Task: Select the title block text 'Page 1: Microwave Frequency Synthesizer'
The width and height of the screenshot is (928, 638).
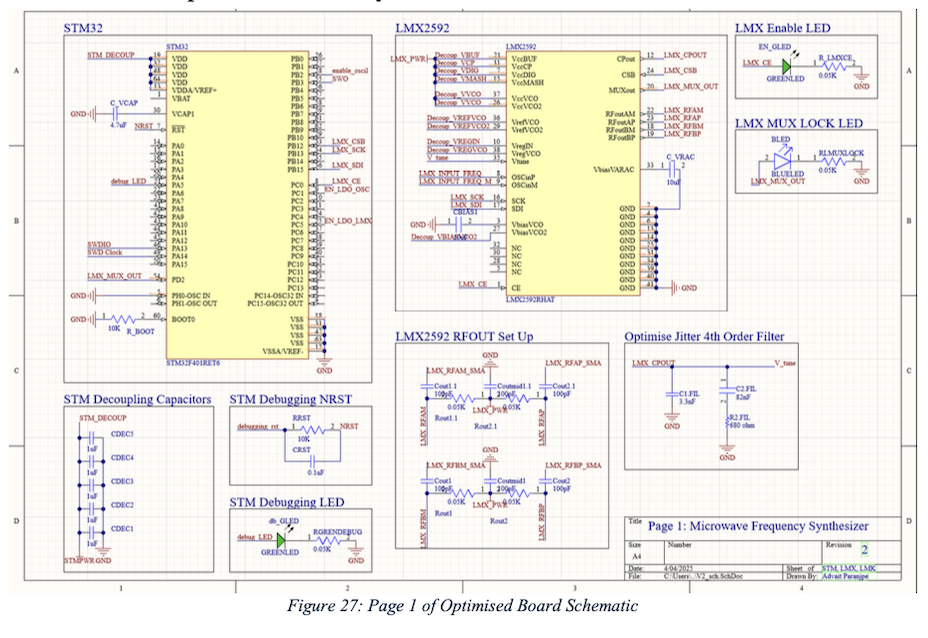Action: 757,526
